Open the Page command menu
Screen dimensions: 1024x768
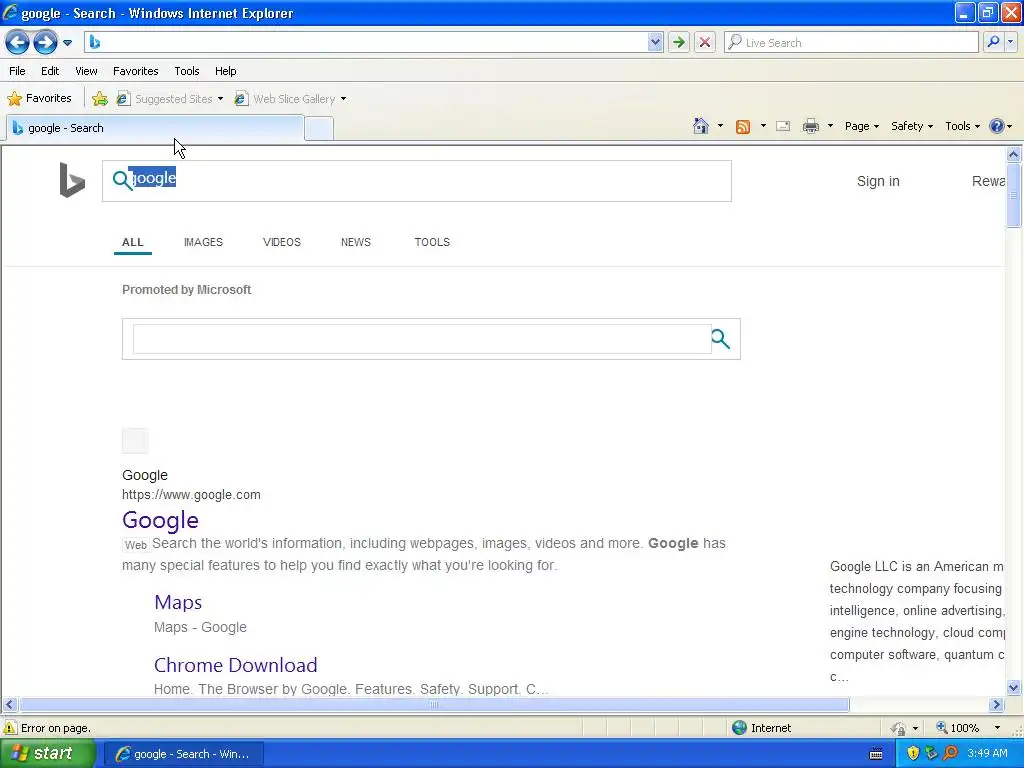(x=861, y=126)
